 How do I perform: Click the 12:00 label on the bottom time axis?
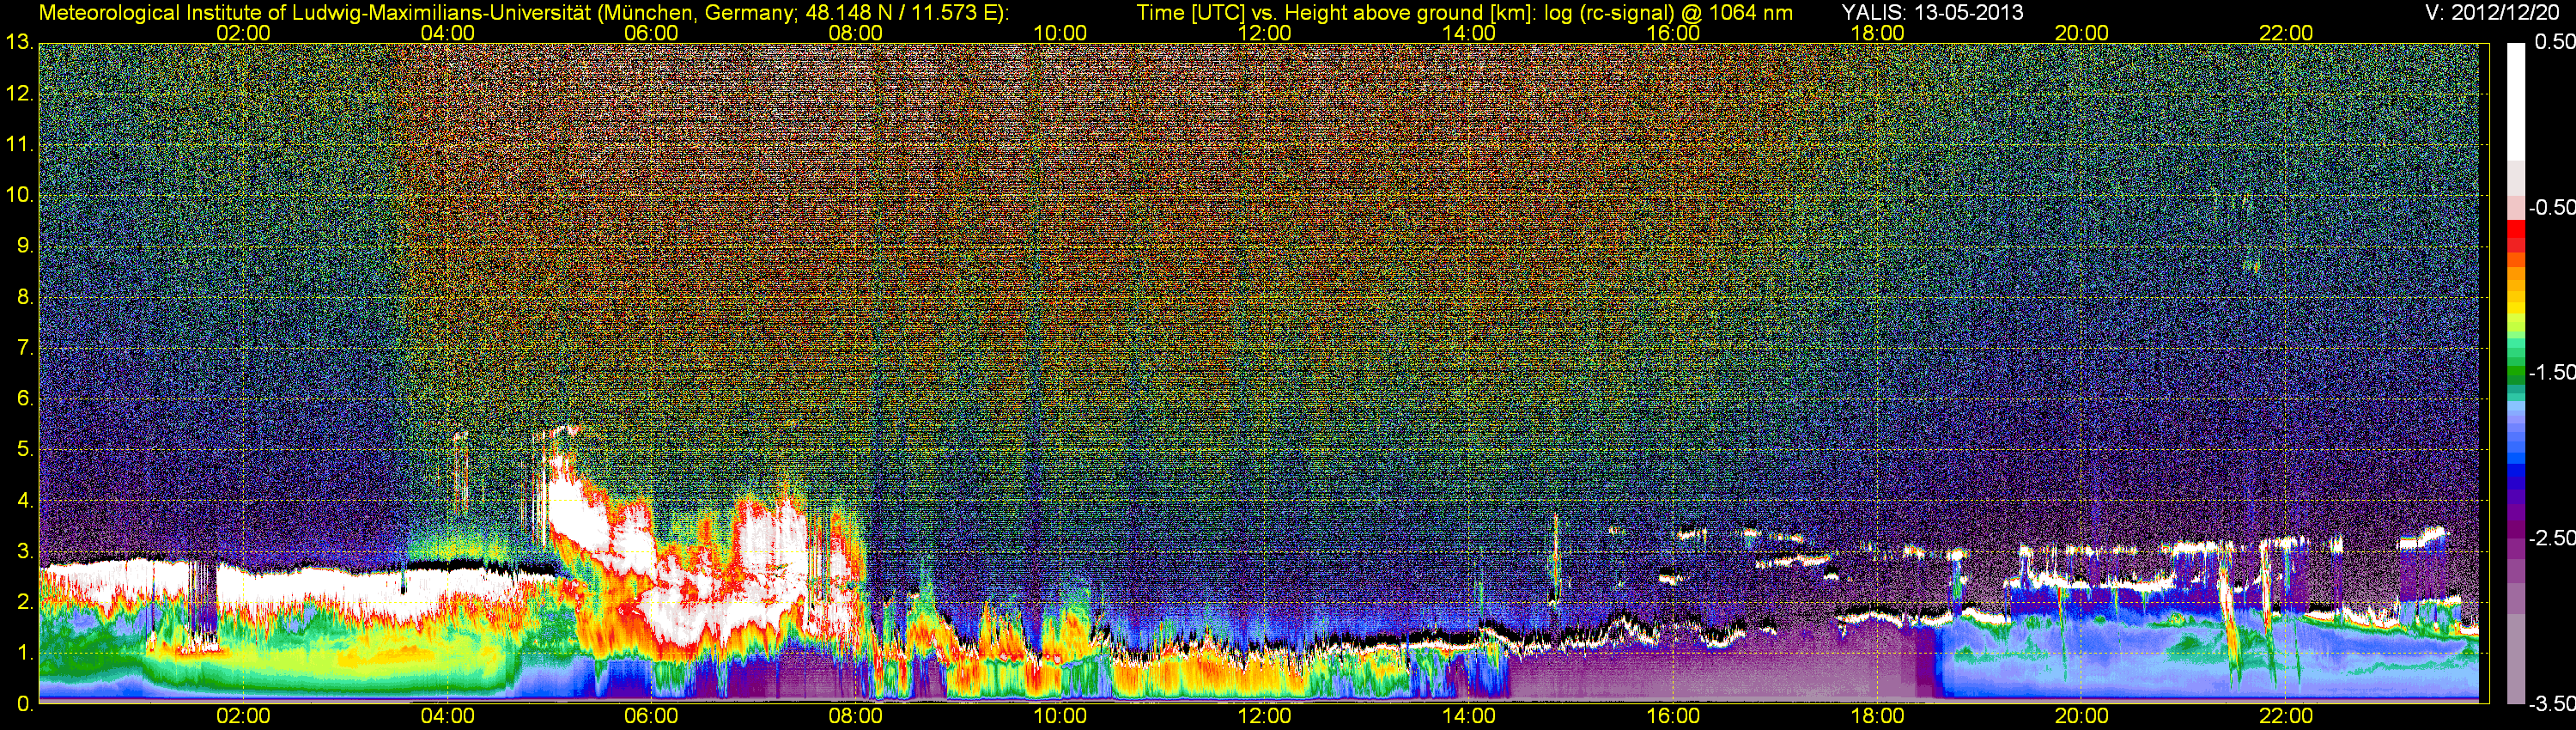click(x=1264, y=716)
